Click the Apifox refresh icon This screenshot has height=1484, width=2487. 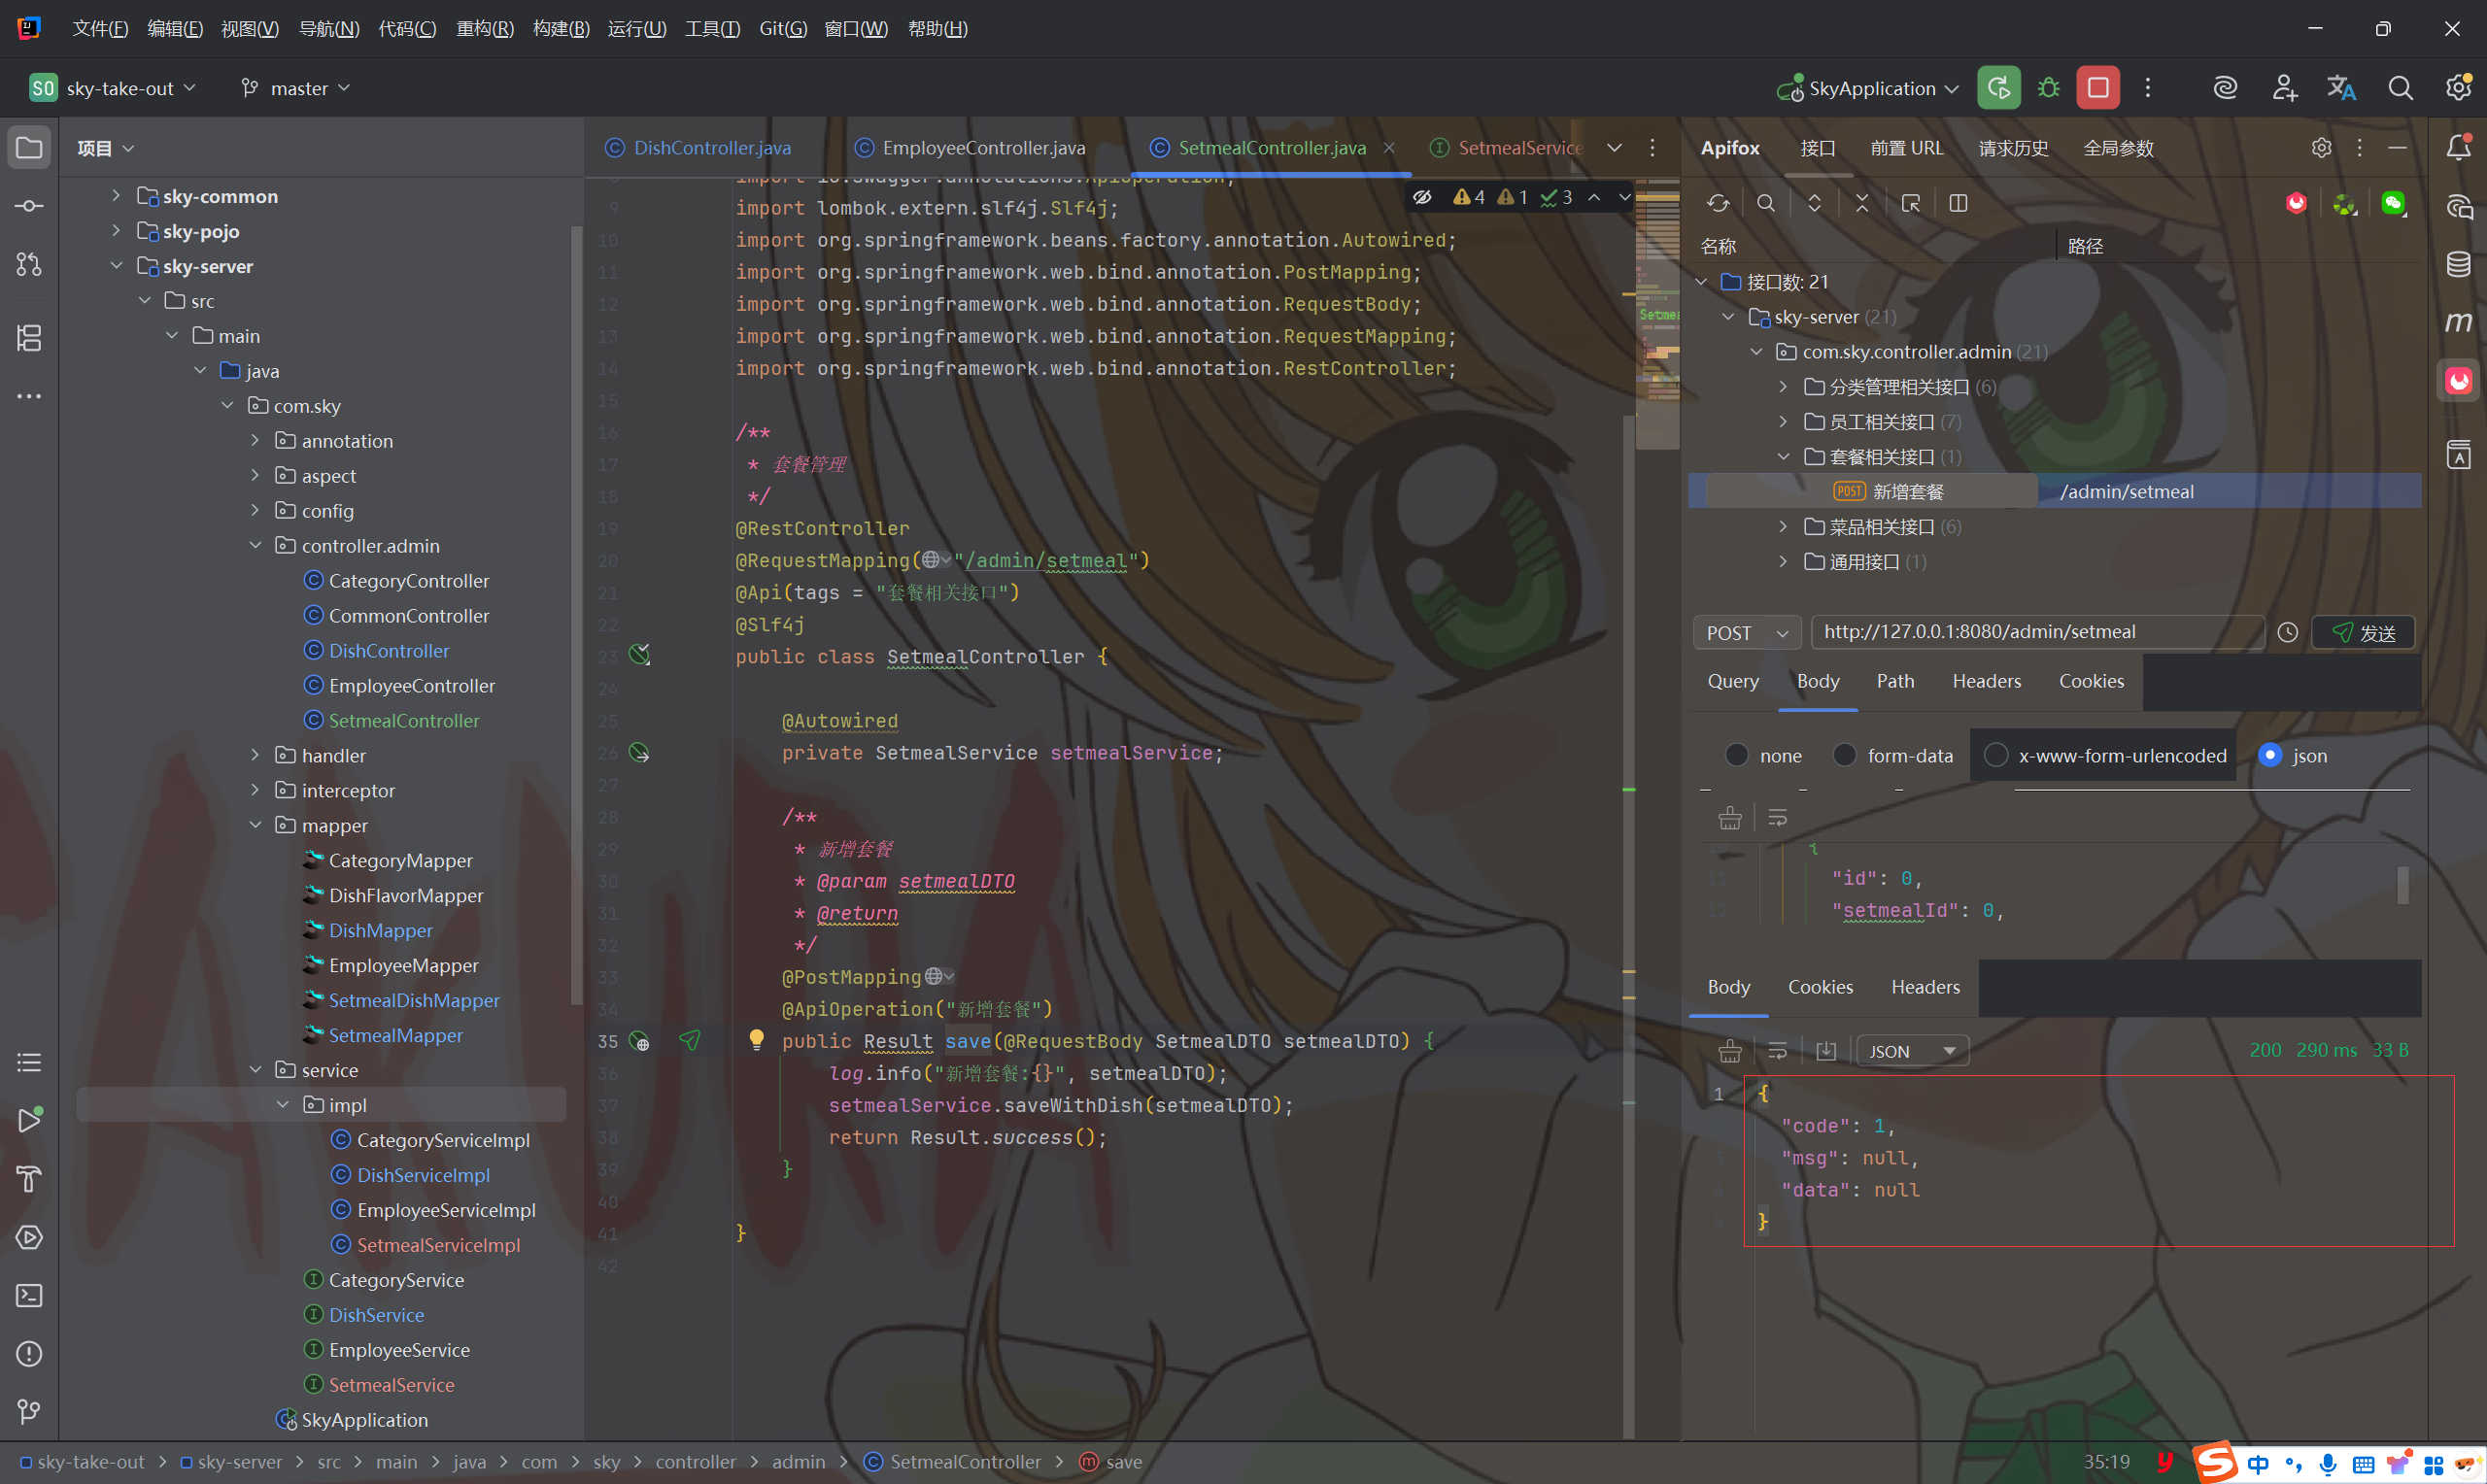[x=1717, y=203]
